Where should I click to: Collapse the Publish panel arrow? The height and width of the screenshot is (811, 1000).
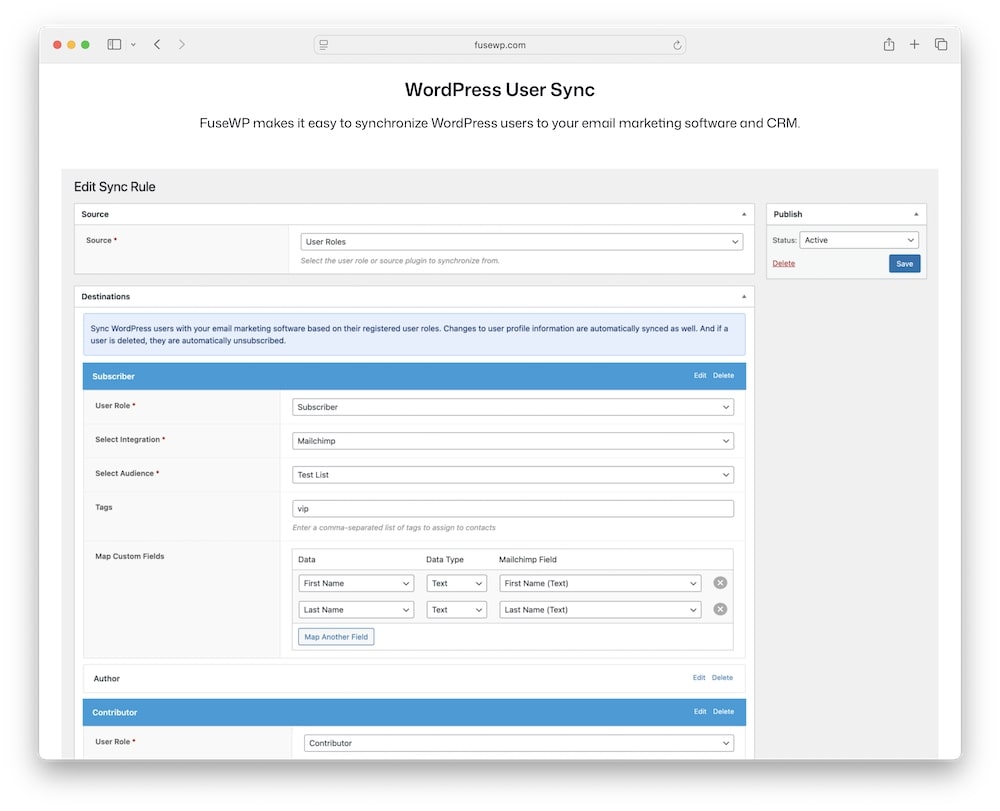916,214
